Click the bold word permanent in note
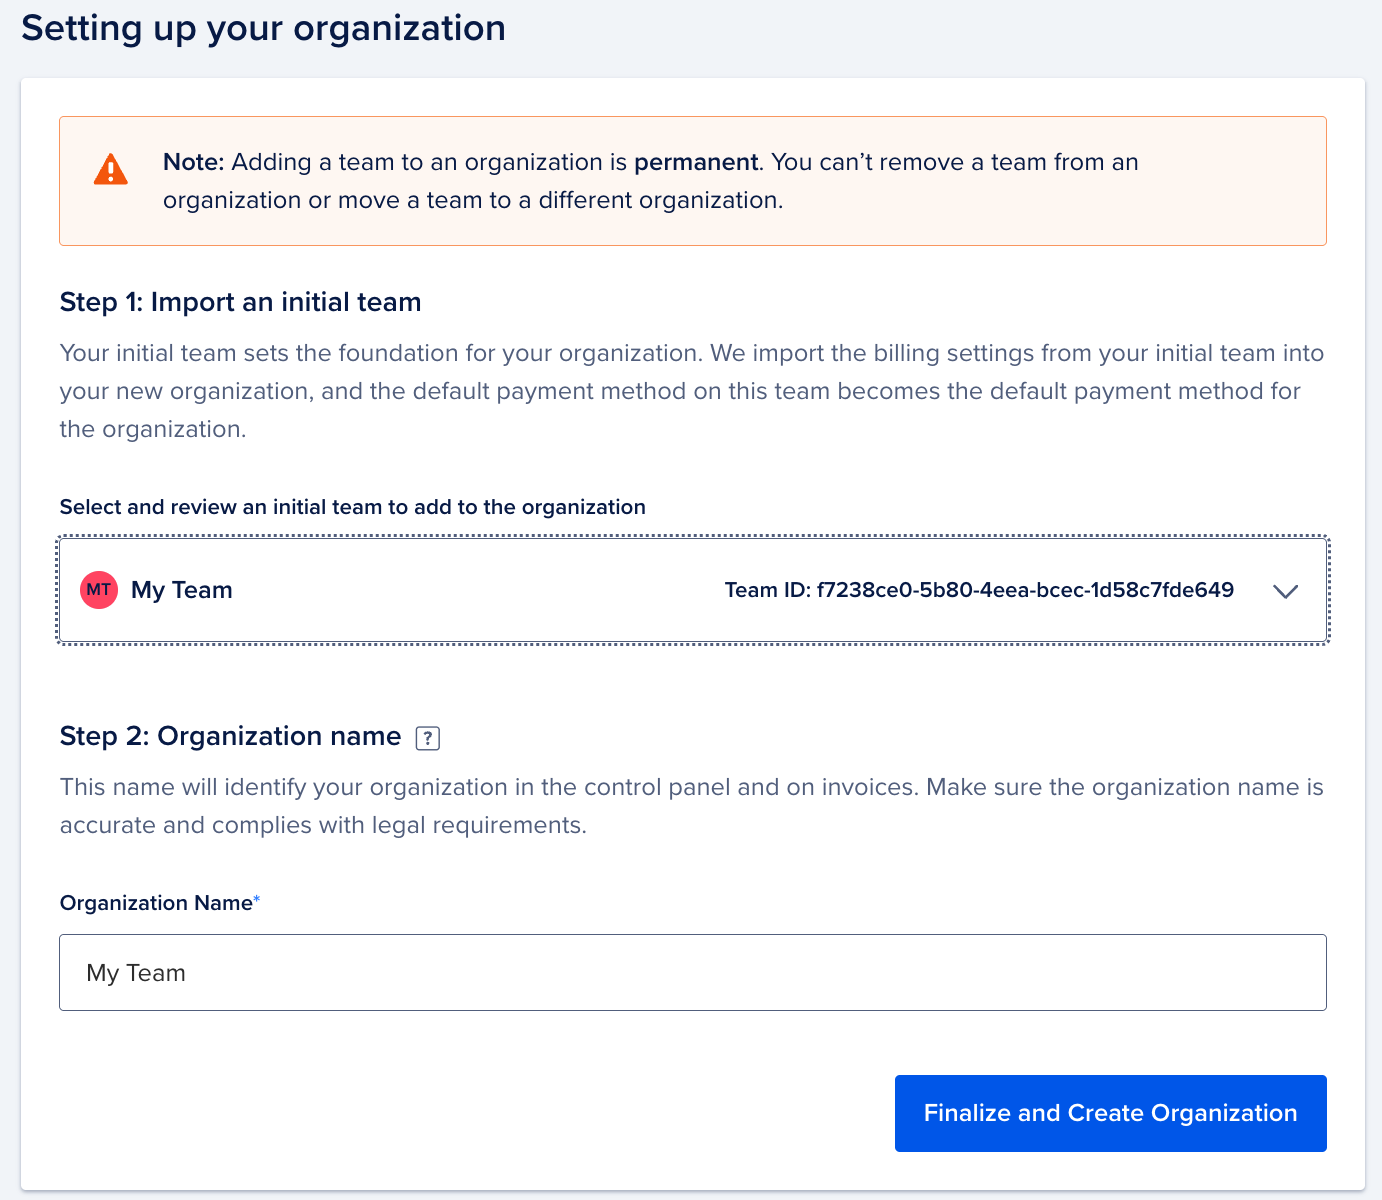The image size is (1382, 1200). [x=695, y=162]
